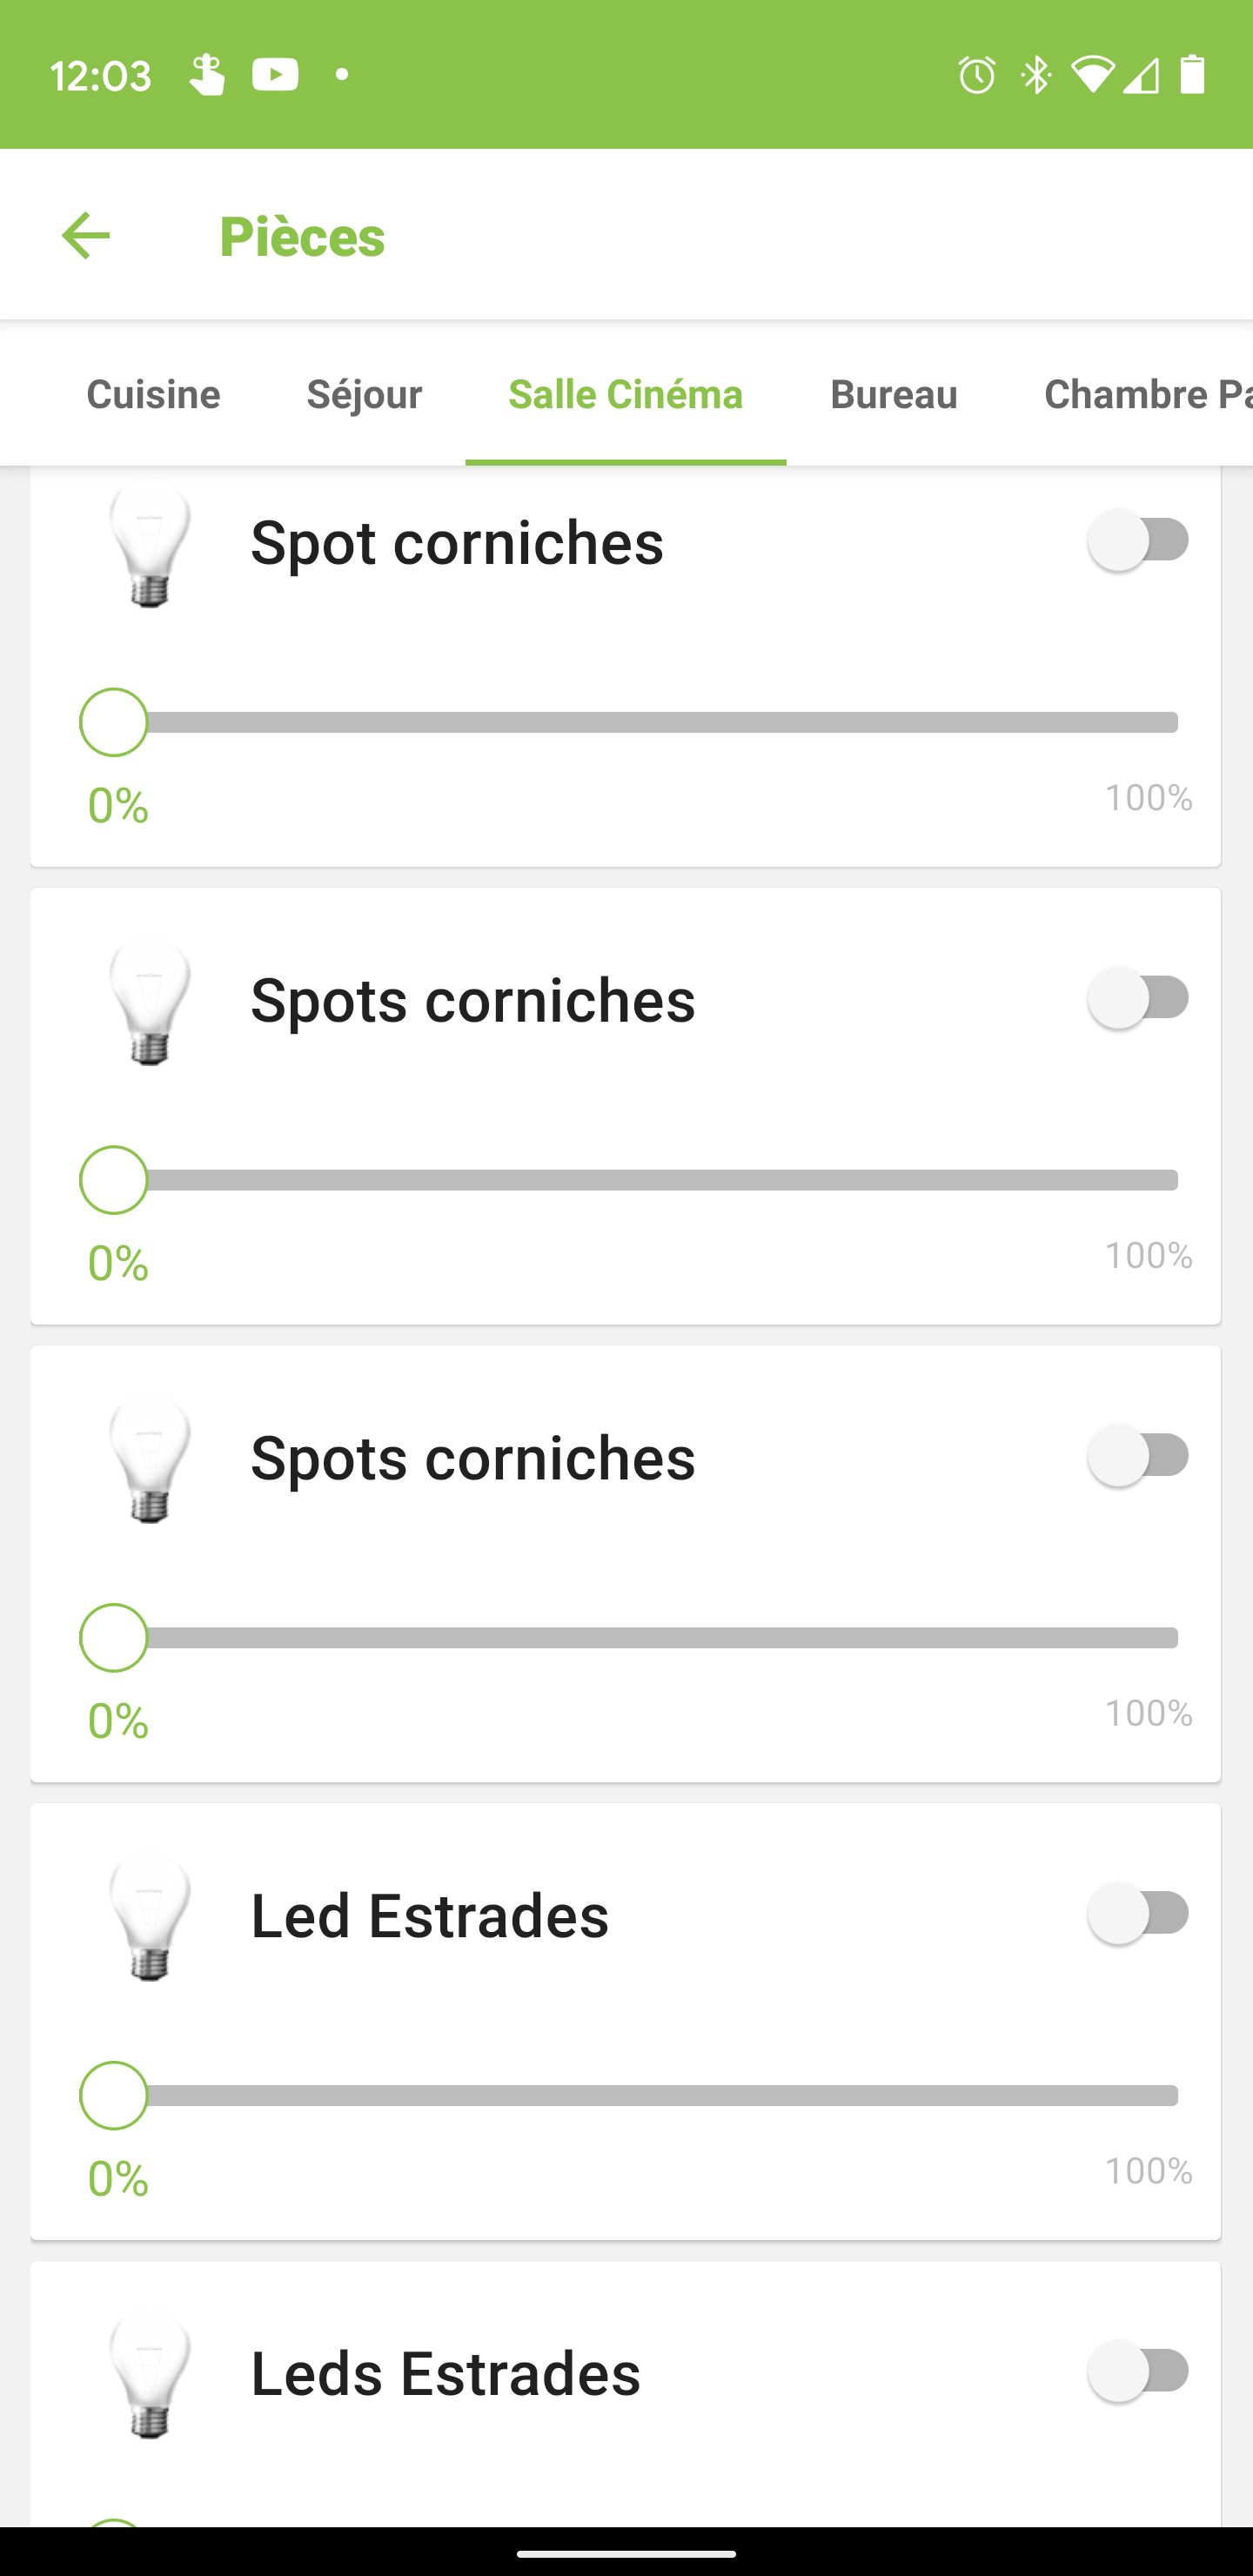Tap the Wi-Fi status icon
The width and height of the screenshot is (1253, 2576).
pos(1092,75)
